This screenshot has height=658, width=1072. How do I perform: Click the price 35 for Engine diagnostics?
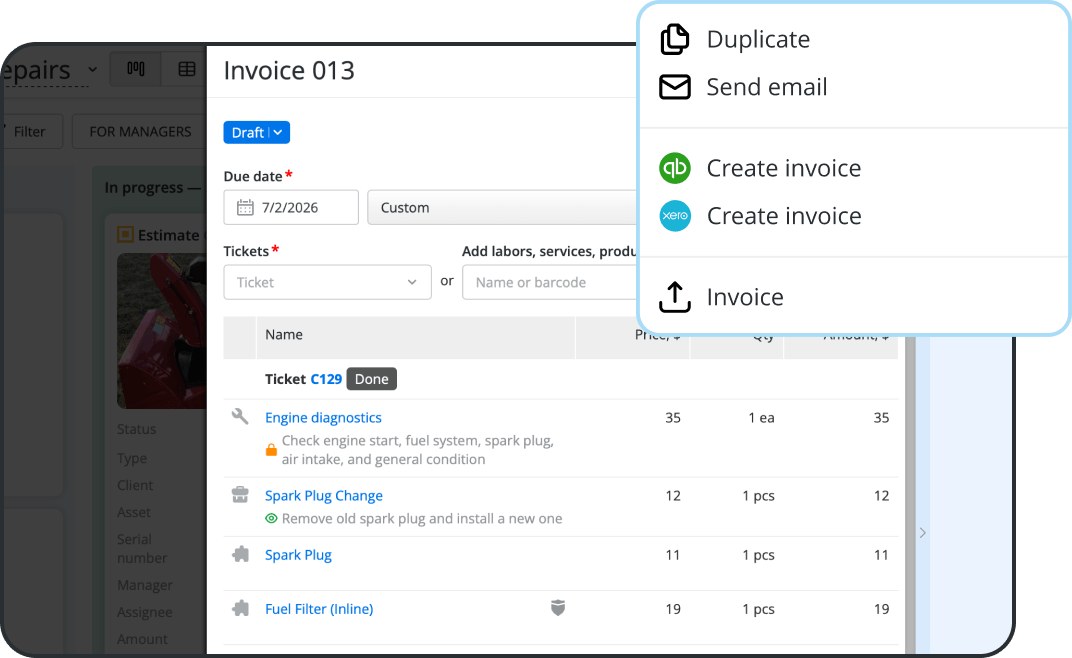click(x=673, y=417)
